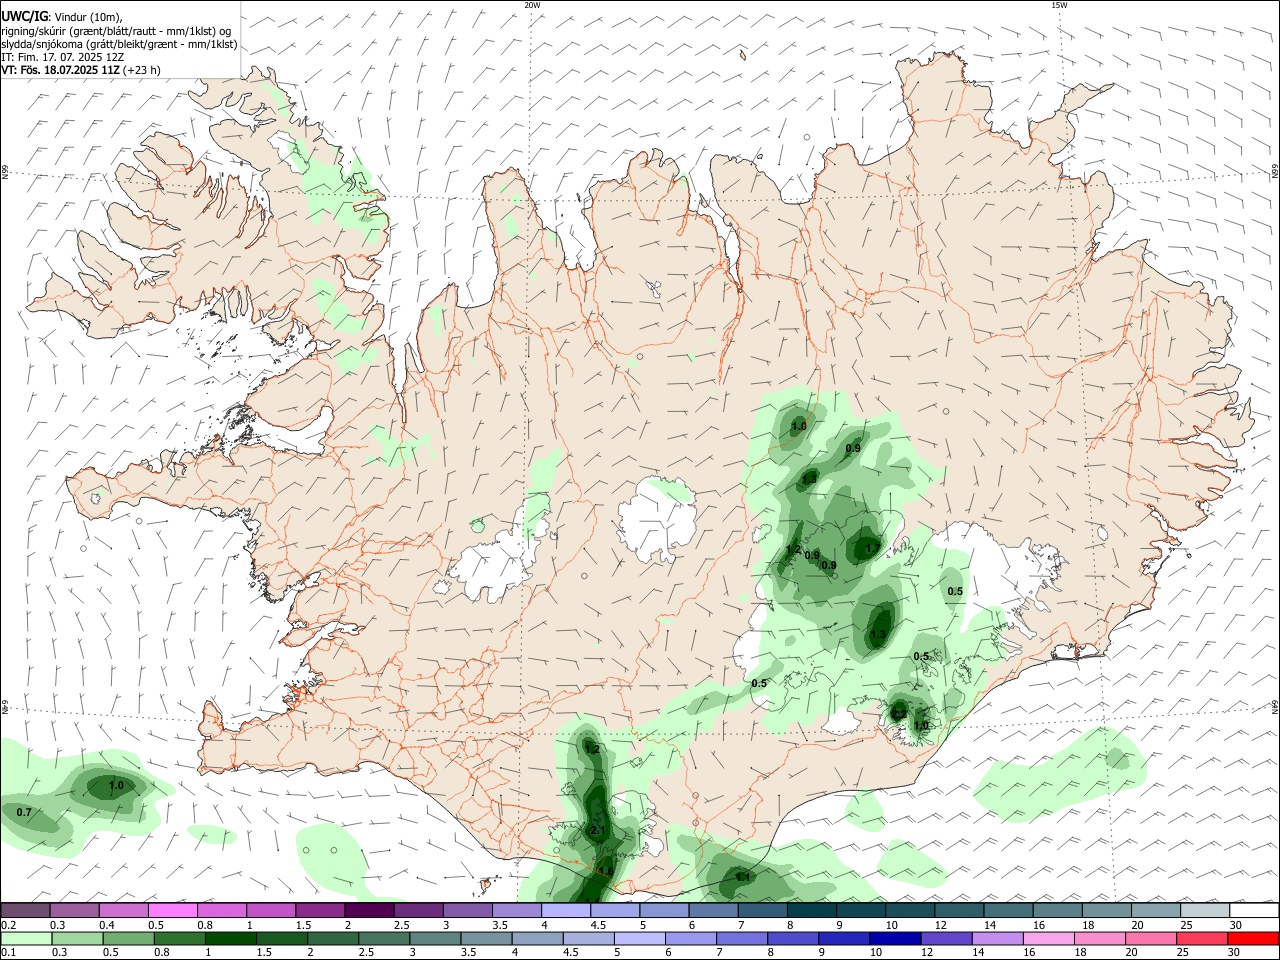Click the 2.1 precipitation value on the map
1280x960 pixels.
597,831
